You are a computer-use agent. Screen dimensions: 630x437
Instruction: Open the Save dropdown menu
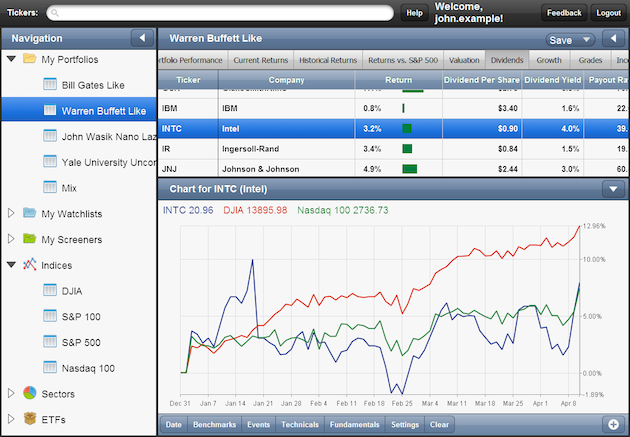point(570,40)
